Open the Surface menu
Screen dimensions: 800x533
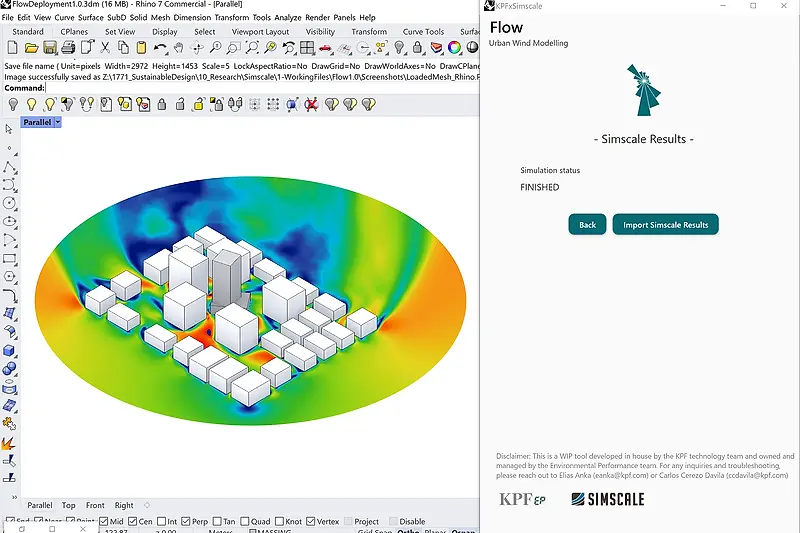91,17
